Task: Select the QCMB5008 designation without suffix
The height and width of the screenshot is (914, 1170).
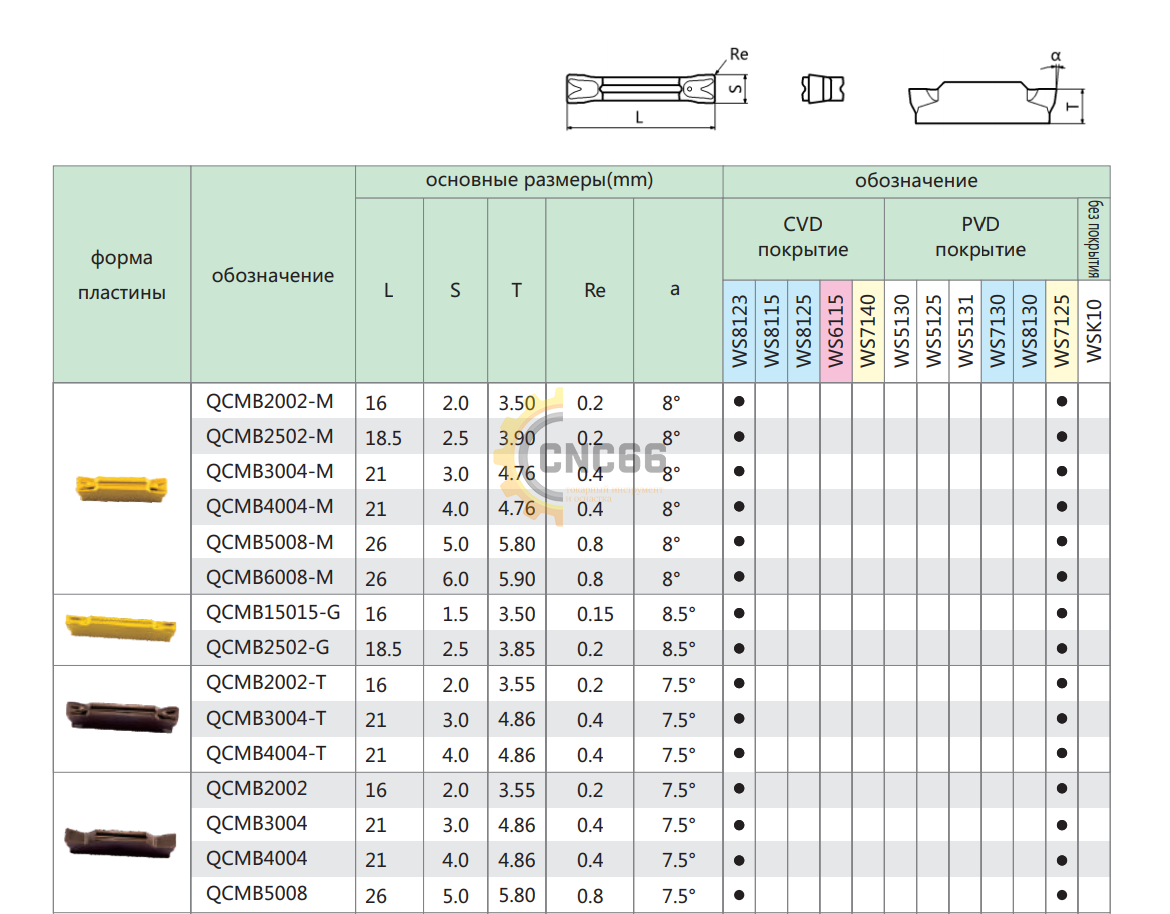Action: [x=257, y=894]
